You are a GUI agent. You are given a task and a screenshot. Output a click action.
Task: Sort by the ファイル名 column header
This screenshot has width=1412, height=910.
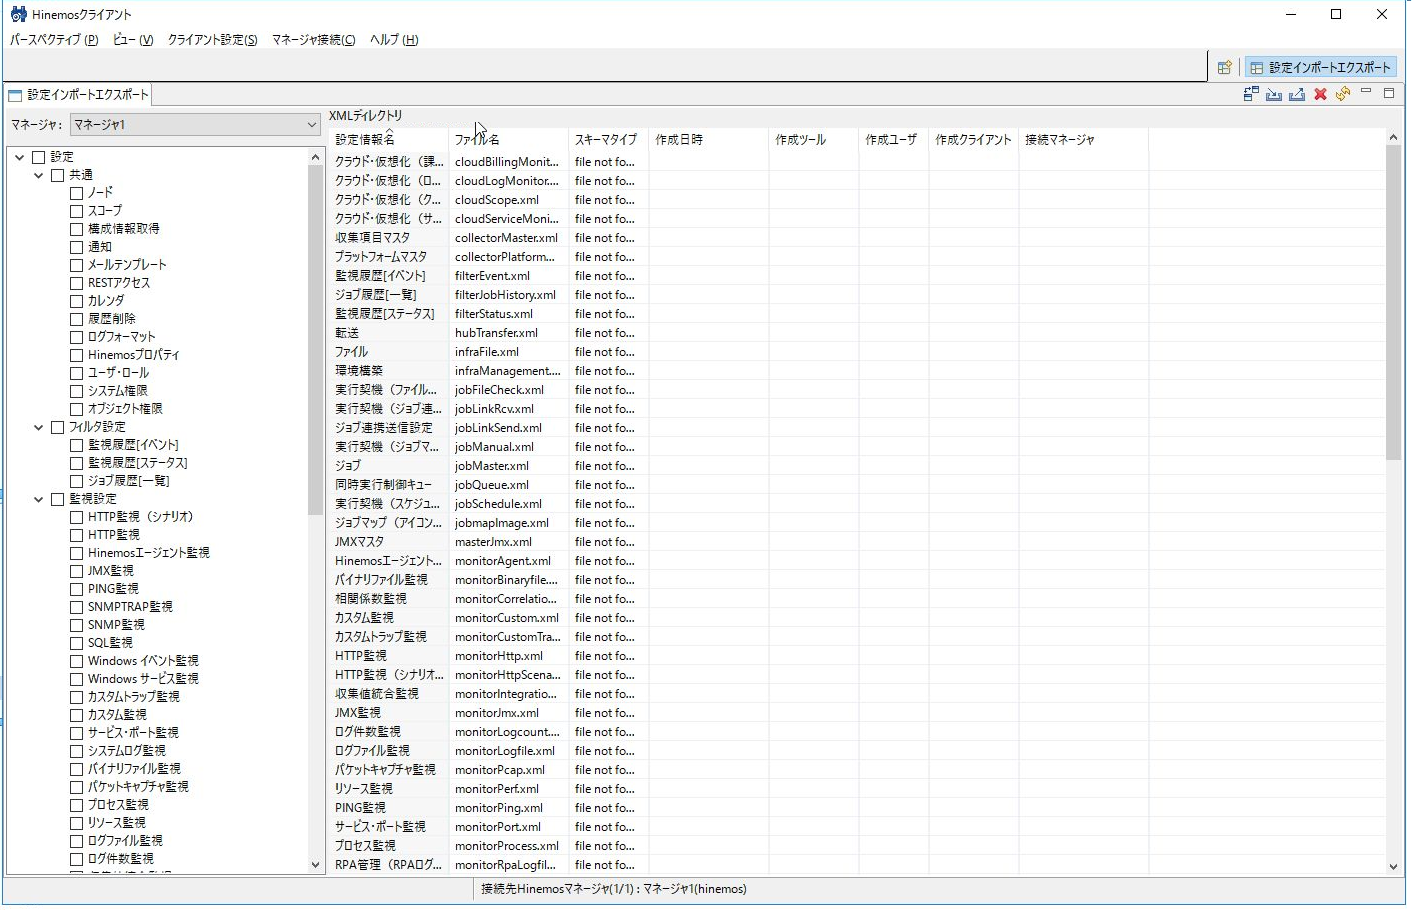[x=508, y=140]
